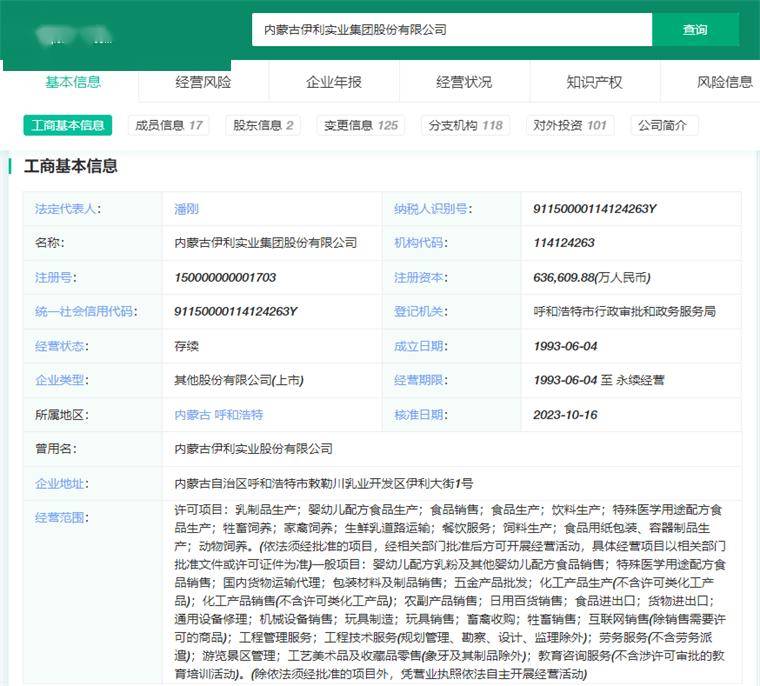The image size is (760, 686).
Task: Click the 企业地址 label
Action: pyautogui.click(x=62, y=484)
